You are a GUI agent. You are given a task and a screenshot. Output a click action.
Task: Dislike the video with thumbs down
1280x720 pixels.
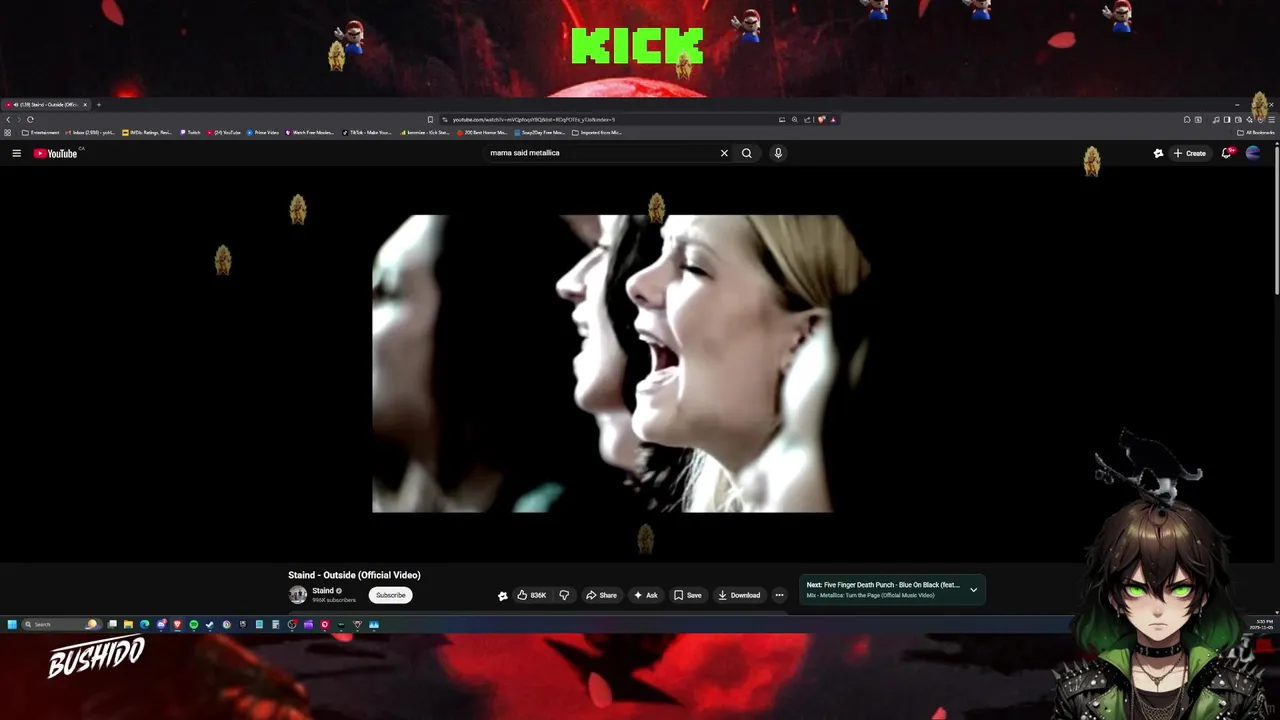pos(564,595)
